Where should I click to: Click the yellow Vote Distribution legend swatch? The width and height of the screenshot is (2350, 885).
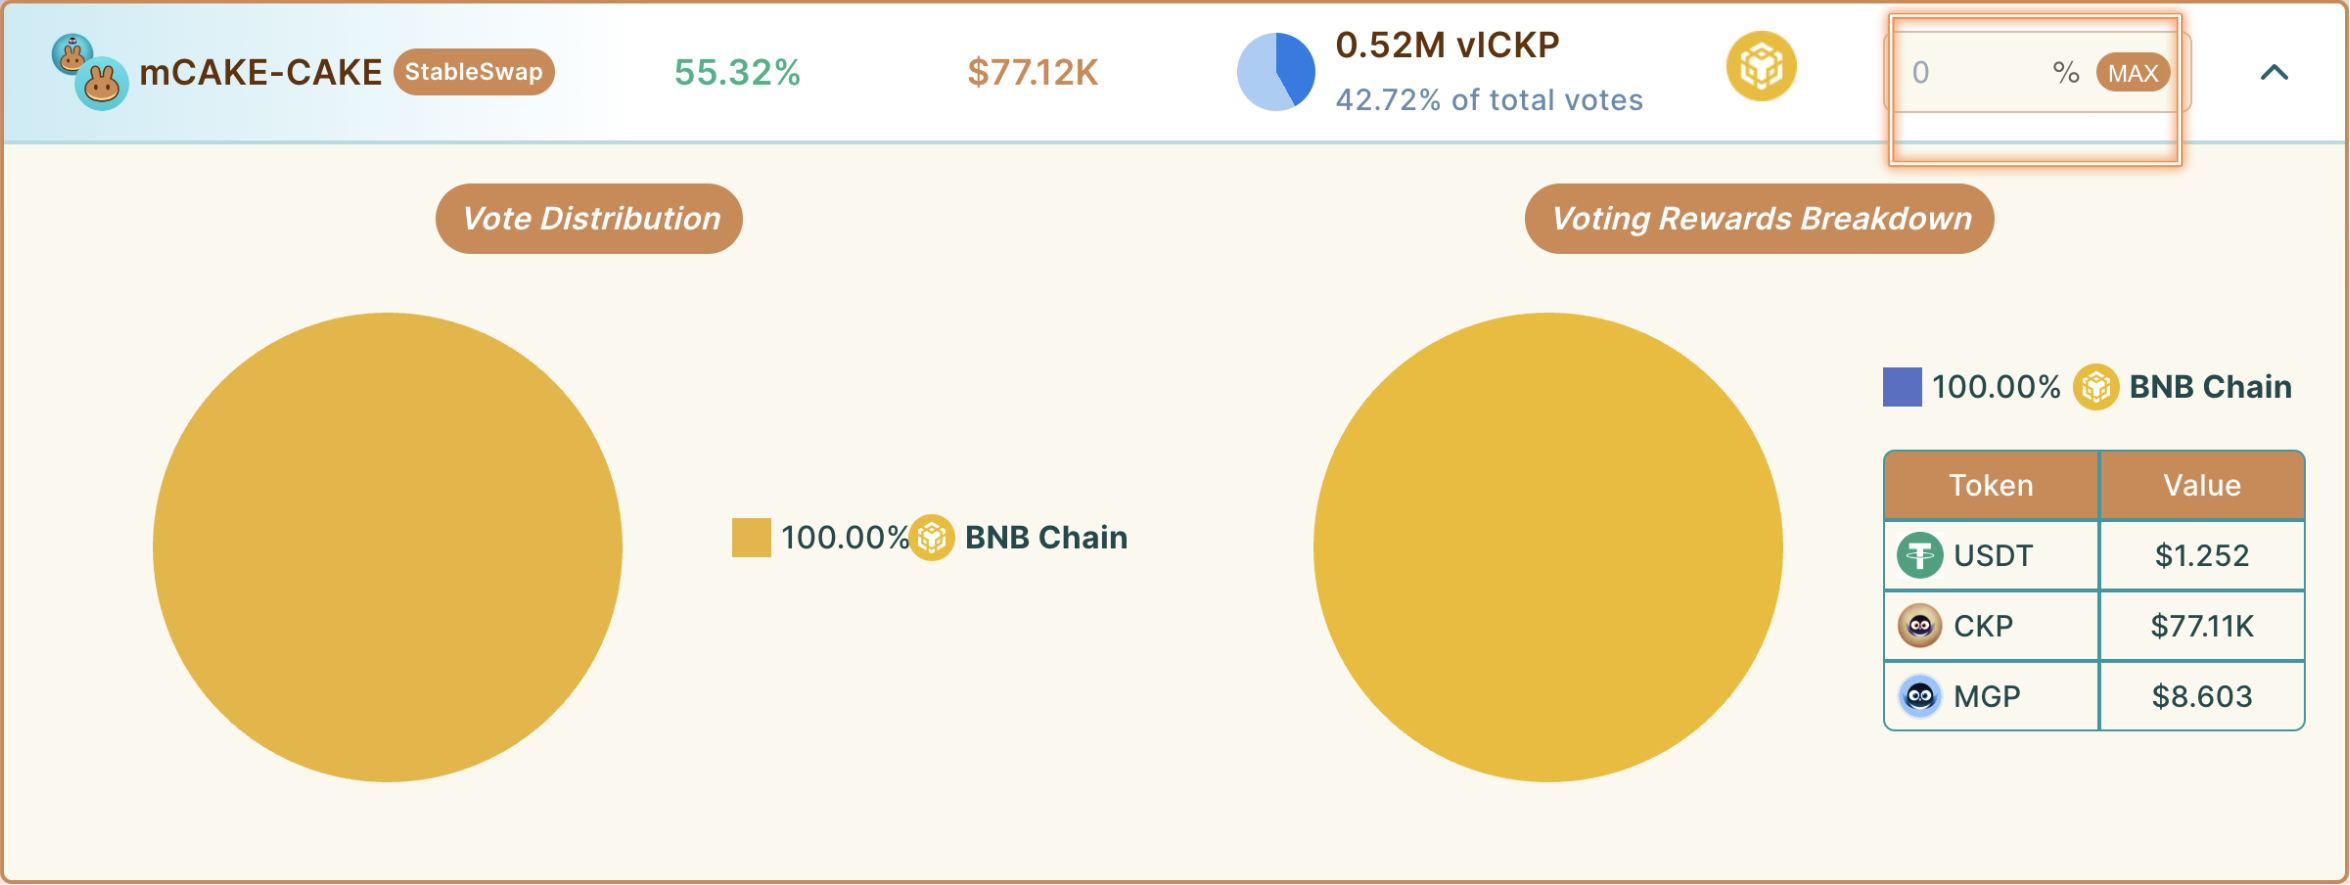click(x=751, y=538)
